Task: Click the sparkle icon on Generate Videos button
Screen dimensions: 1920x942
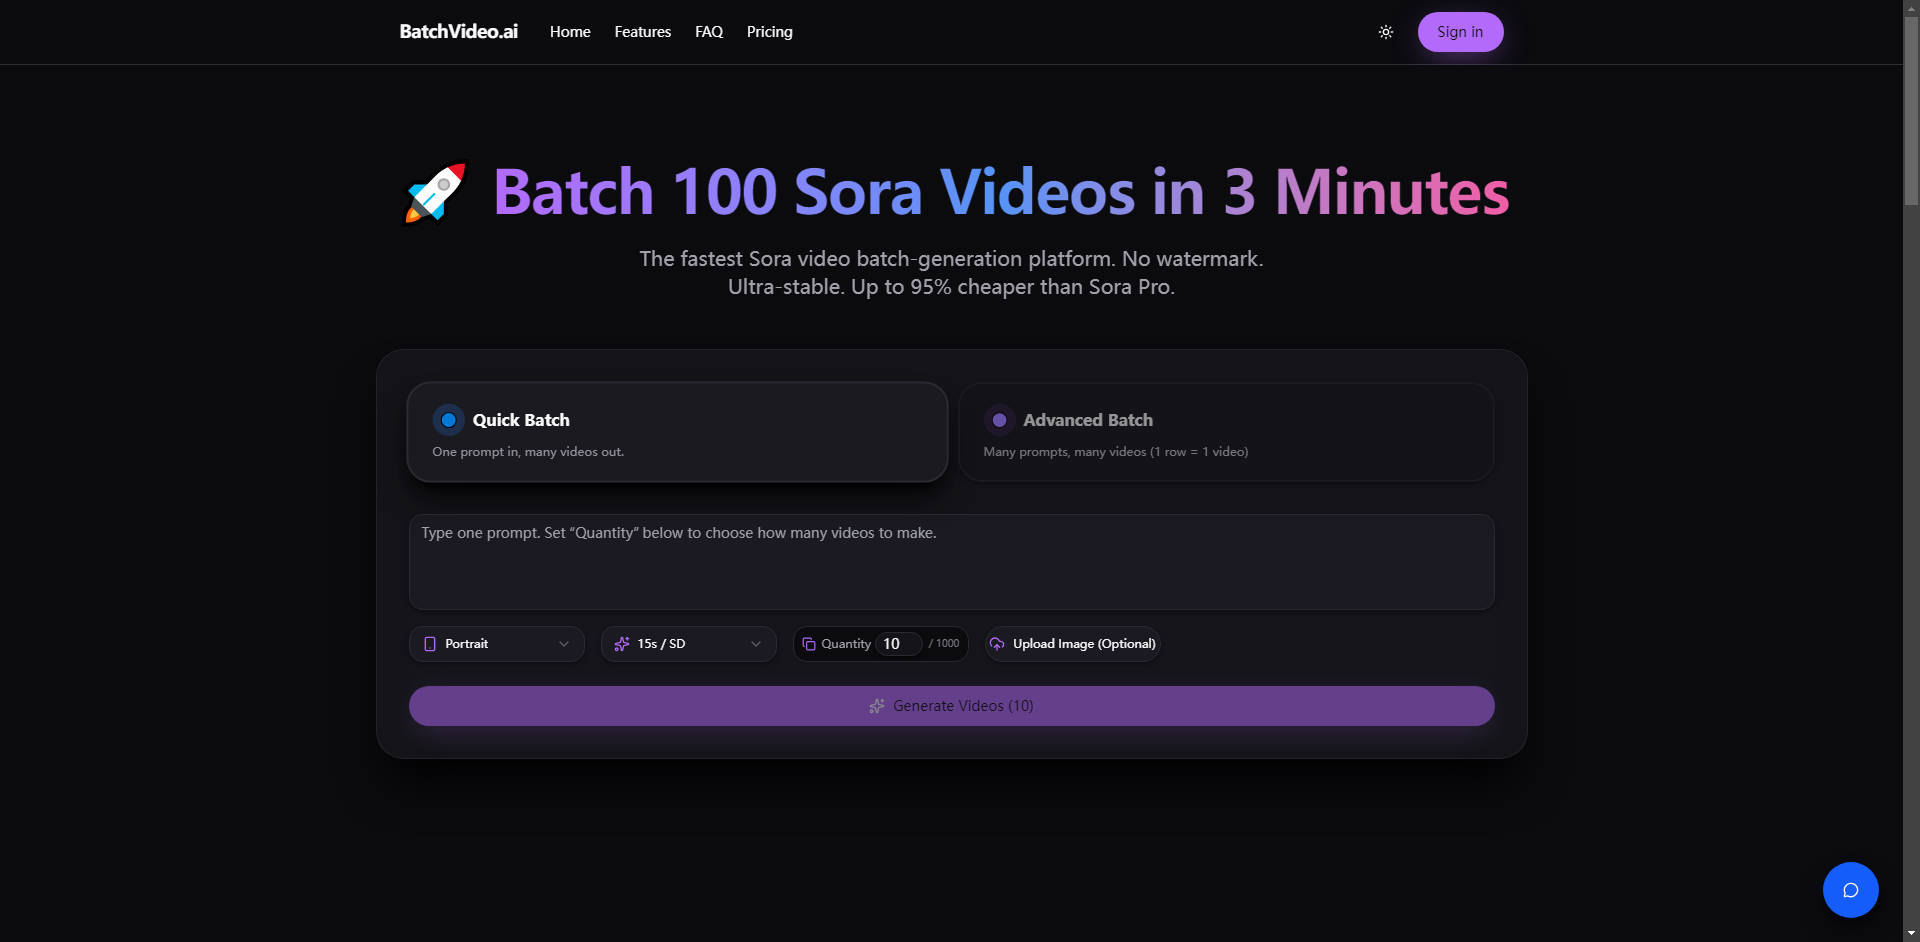Action: click(x=877, y=706)
